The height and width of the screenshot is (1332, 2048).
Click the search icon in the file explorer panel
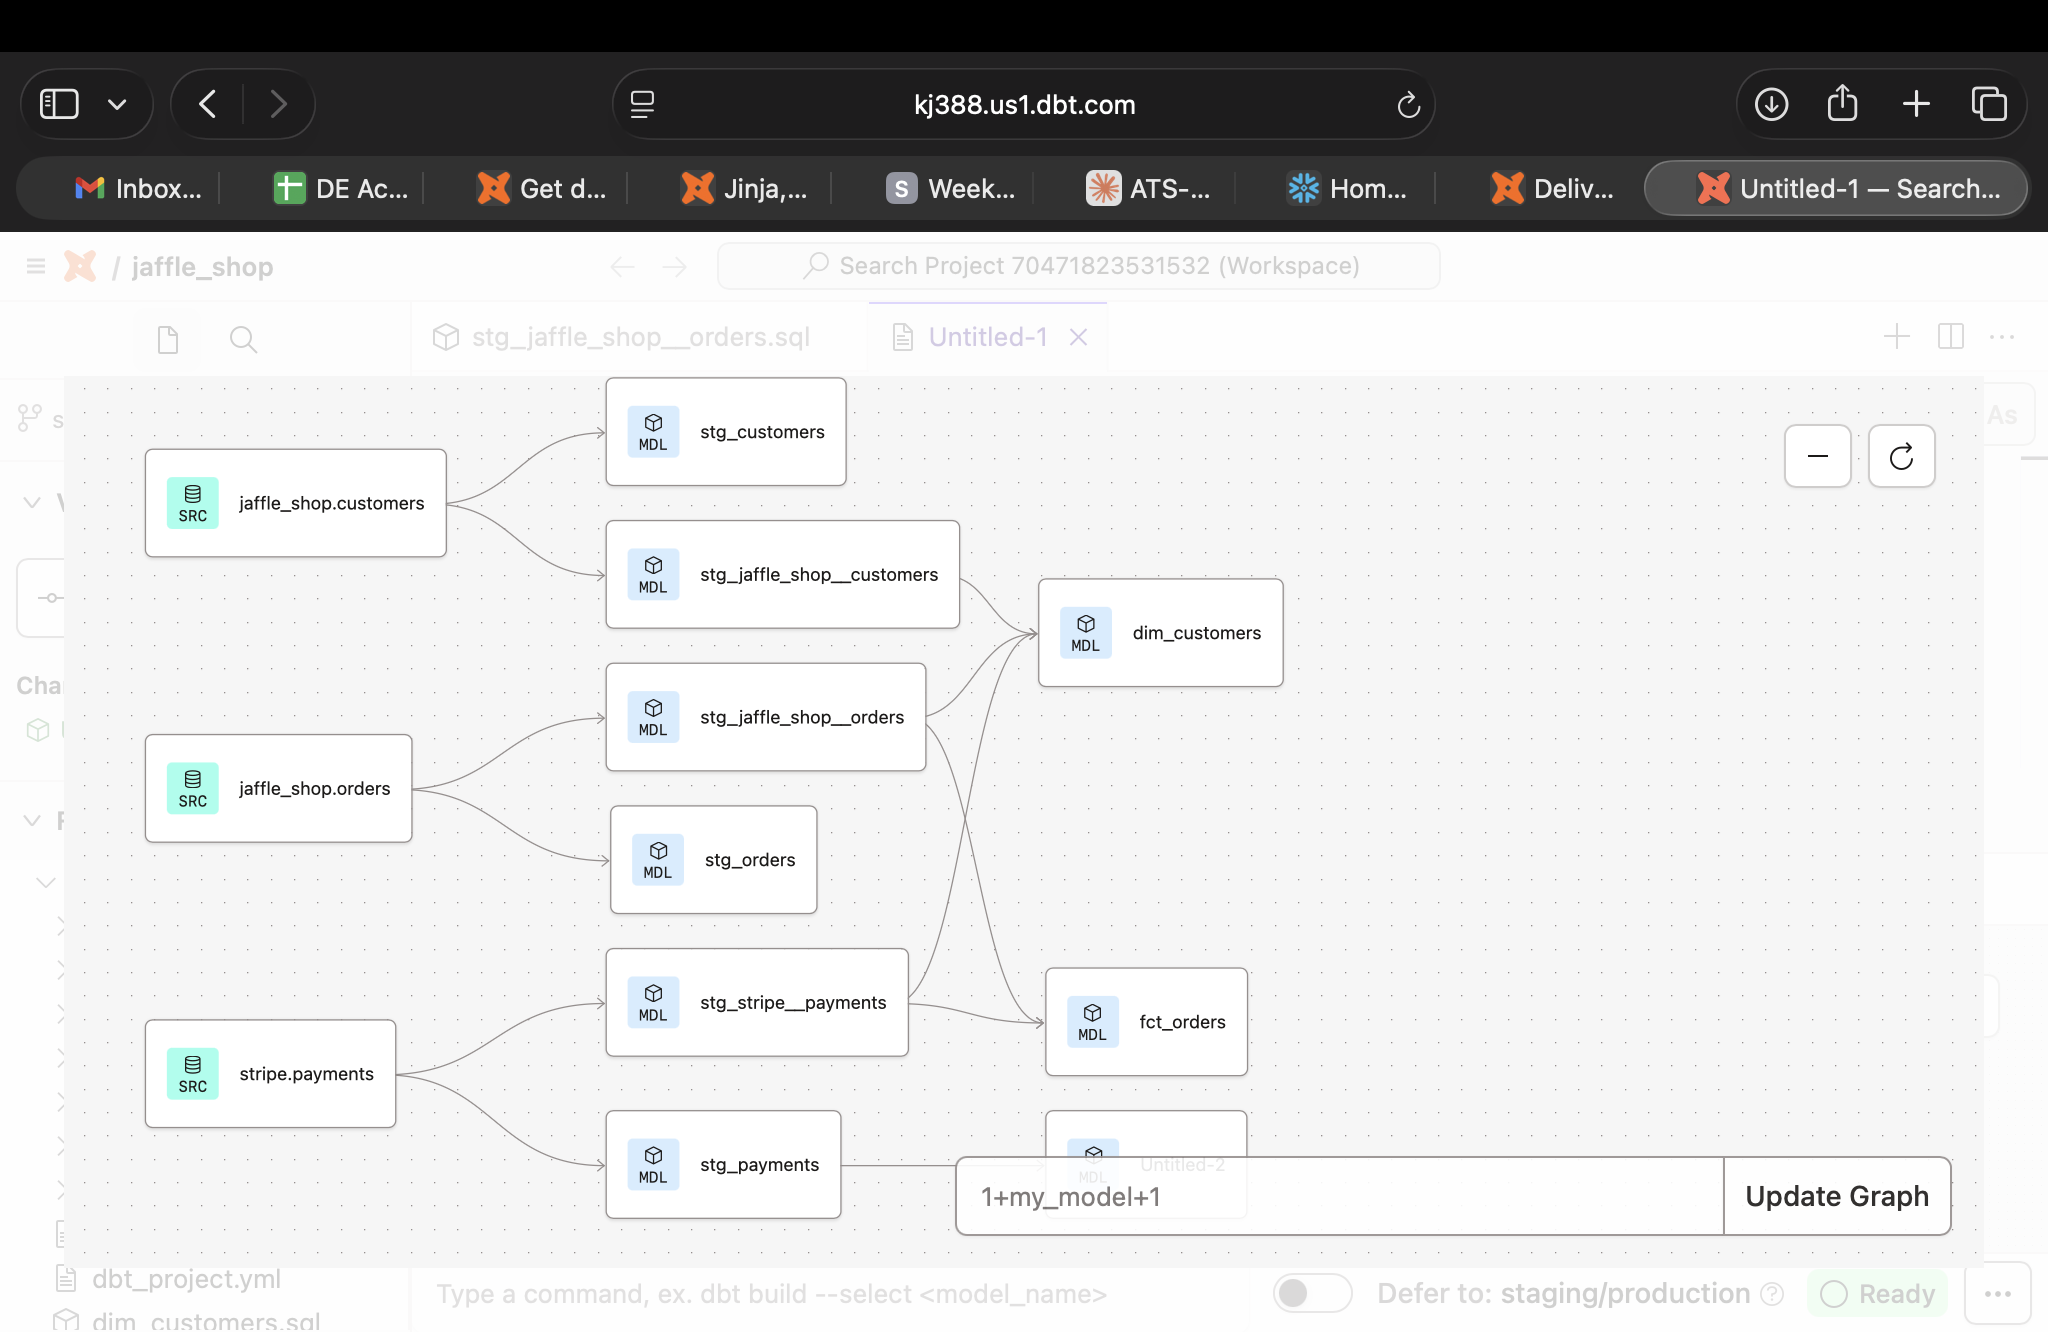coord(243,339)
